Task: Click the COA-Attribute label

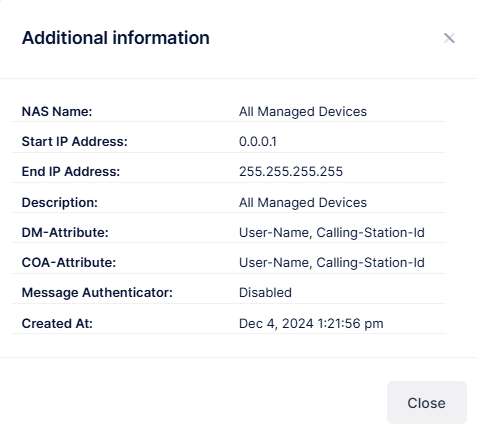Action: pos(69,262)
